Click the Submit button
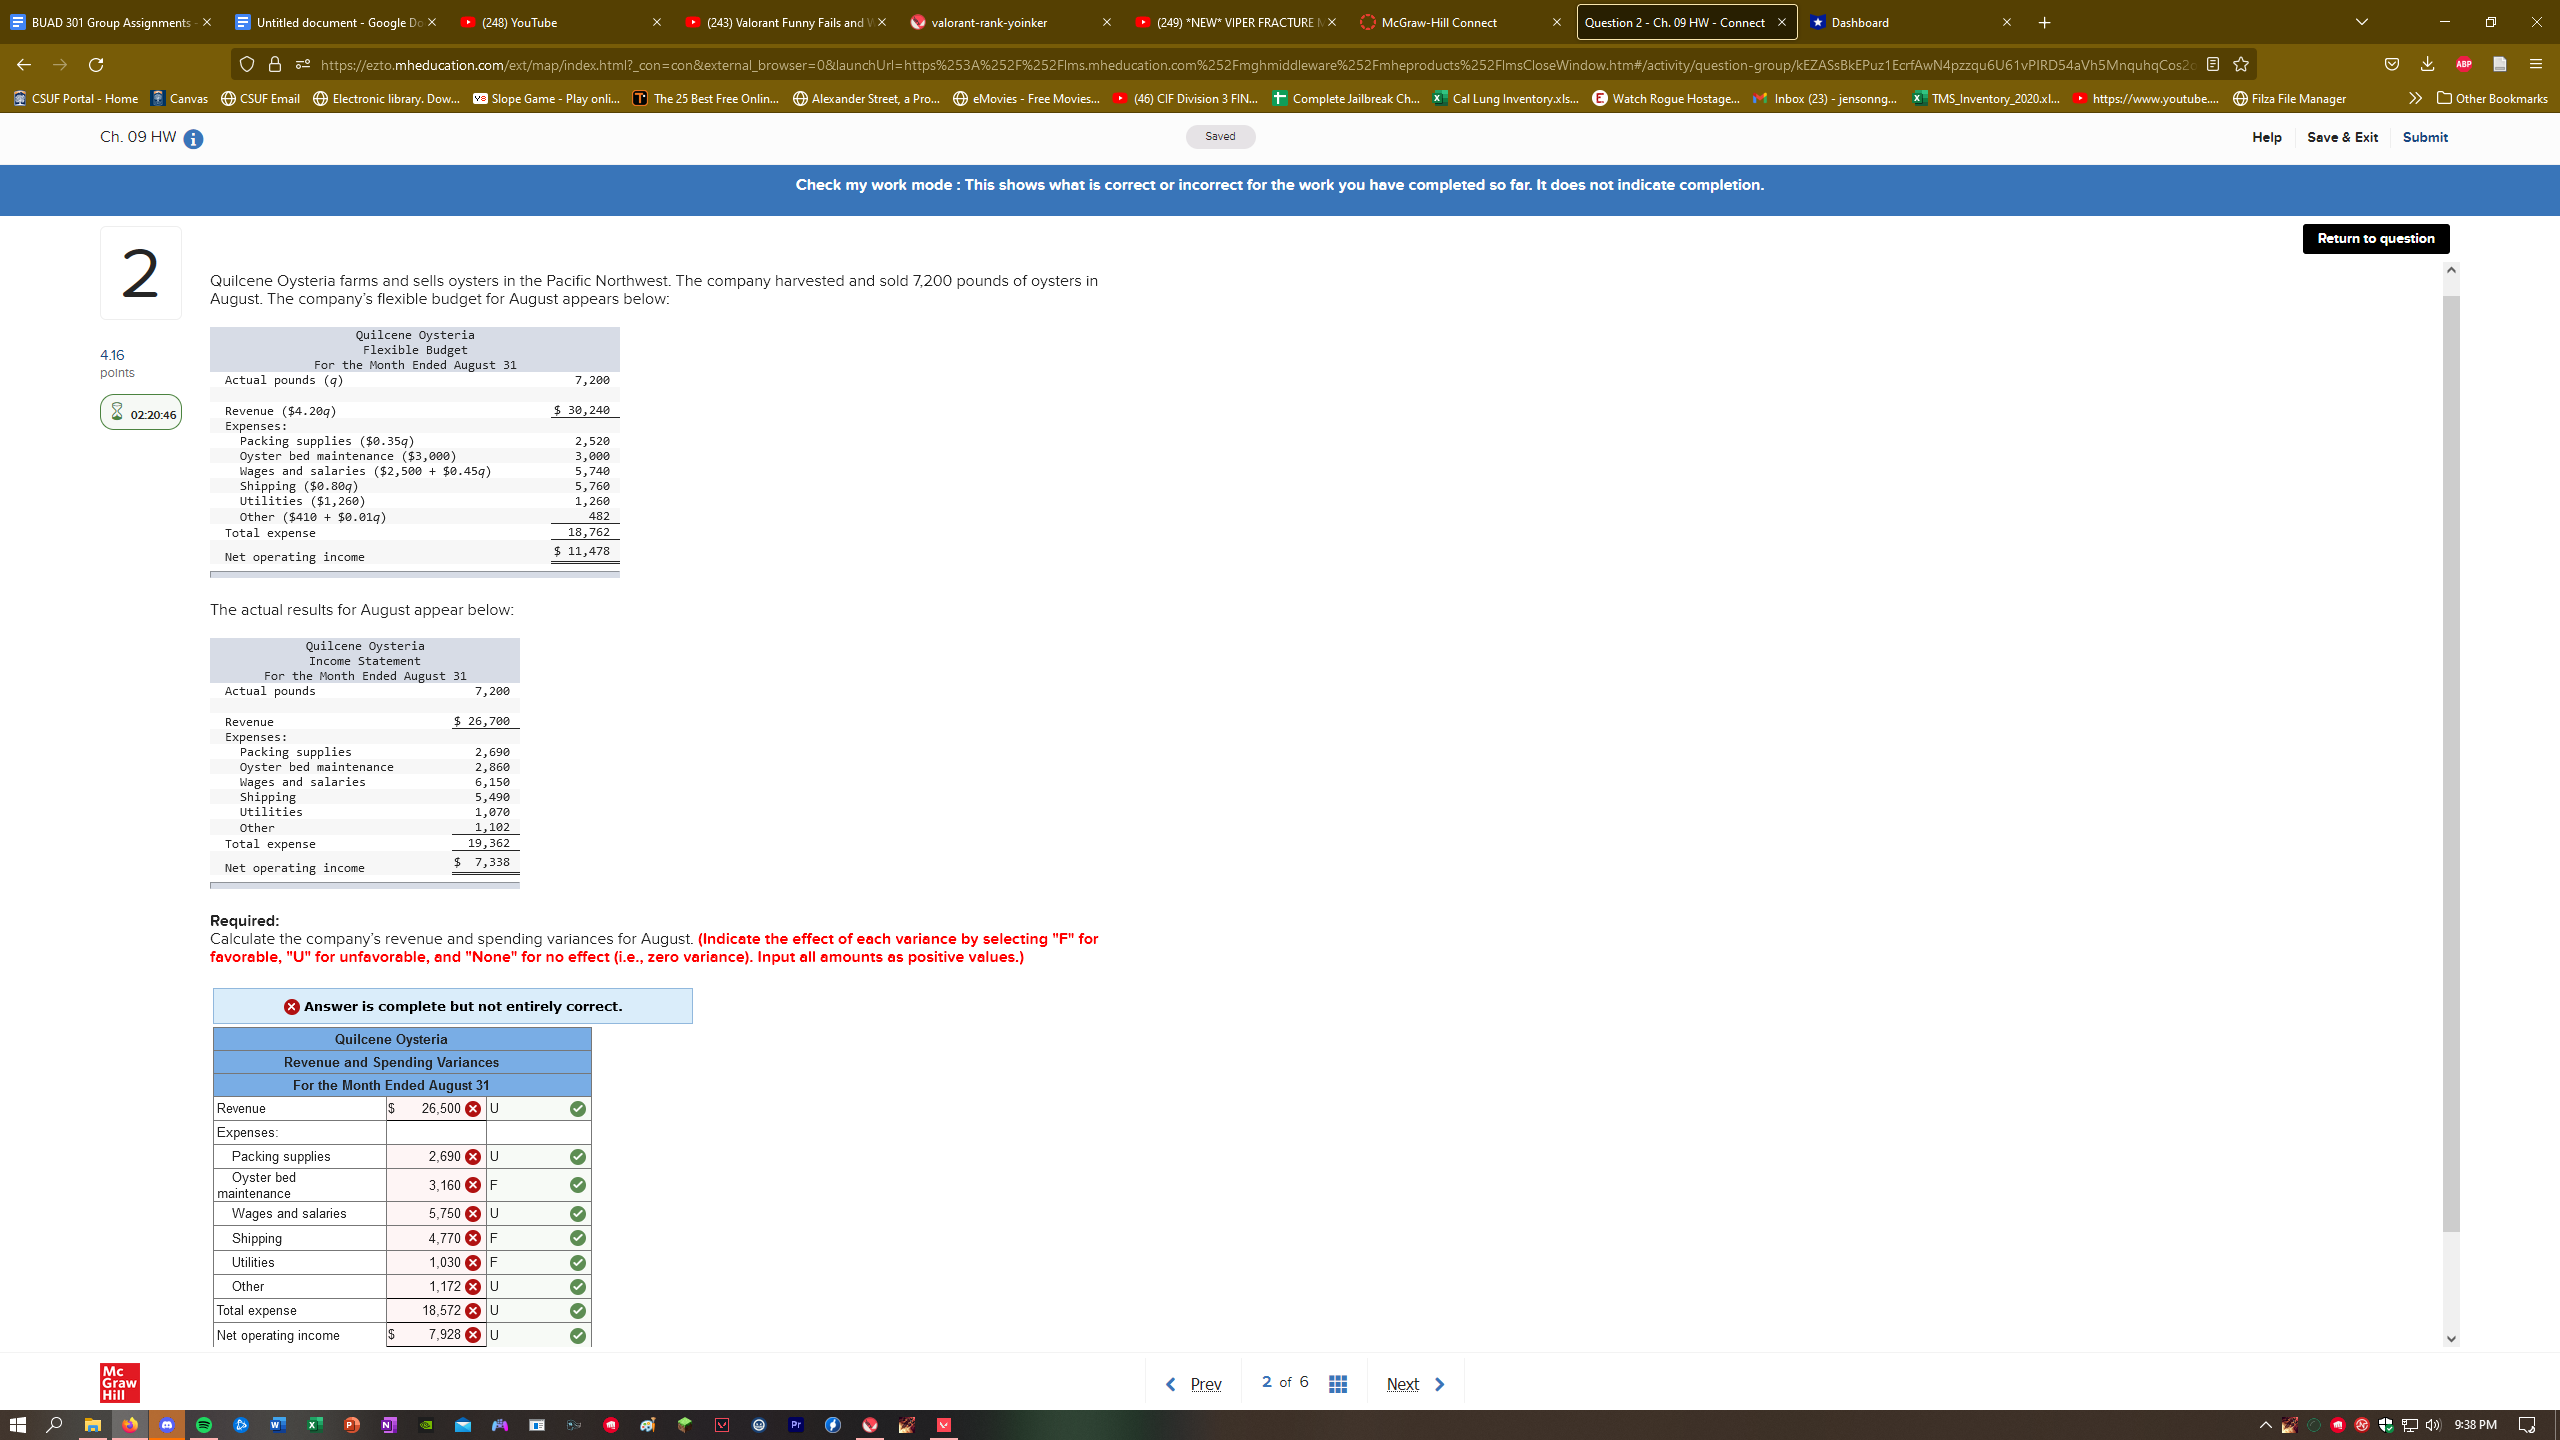2560x1440 pixels. click(2425, 138)
